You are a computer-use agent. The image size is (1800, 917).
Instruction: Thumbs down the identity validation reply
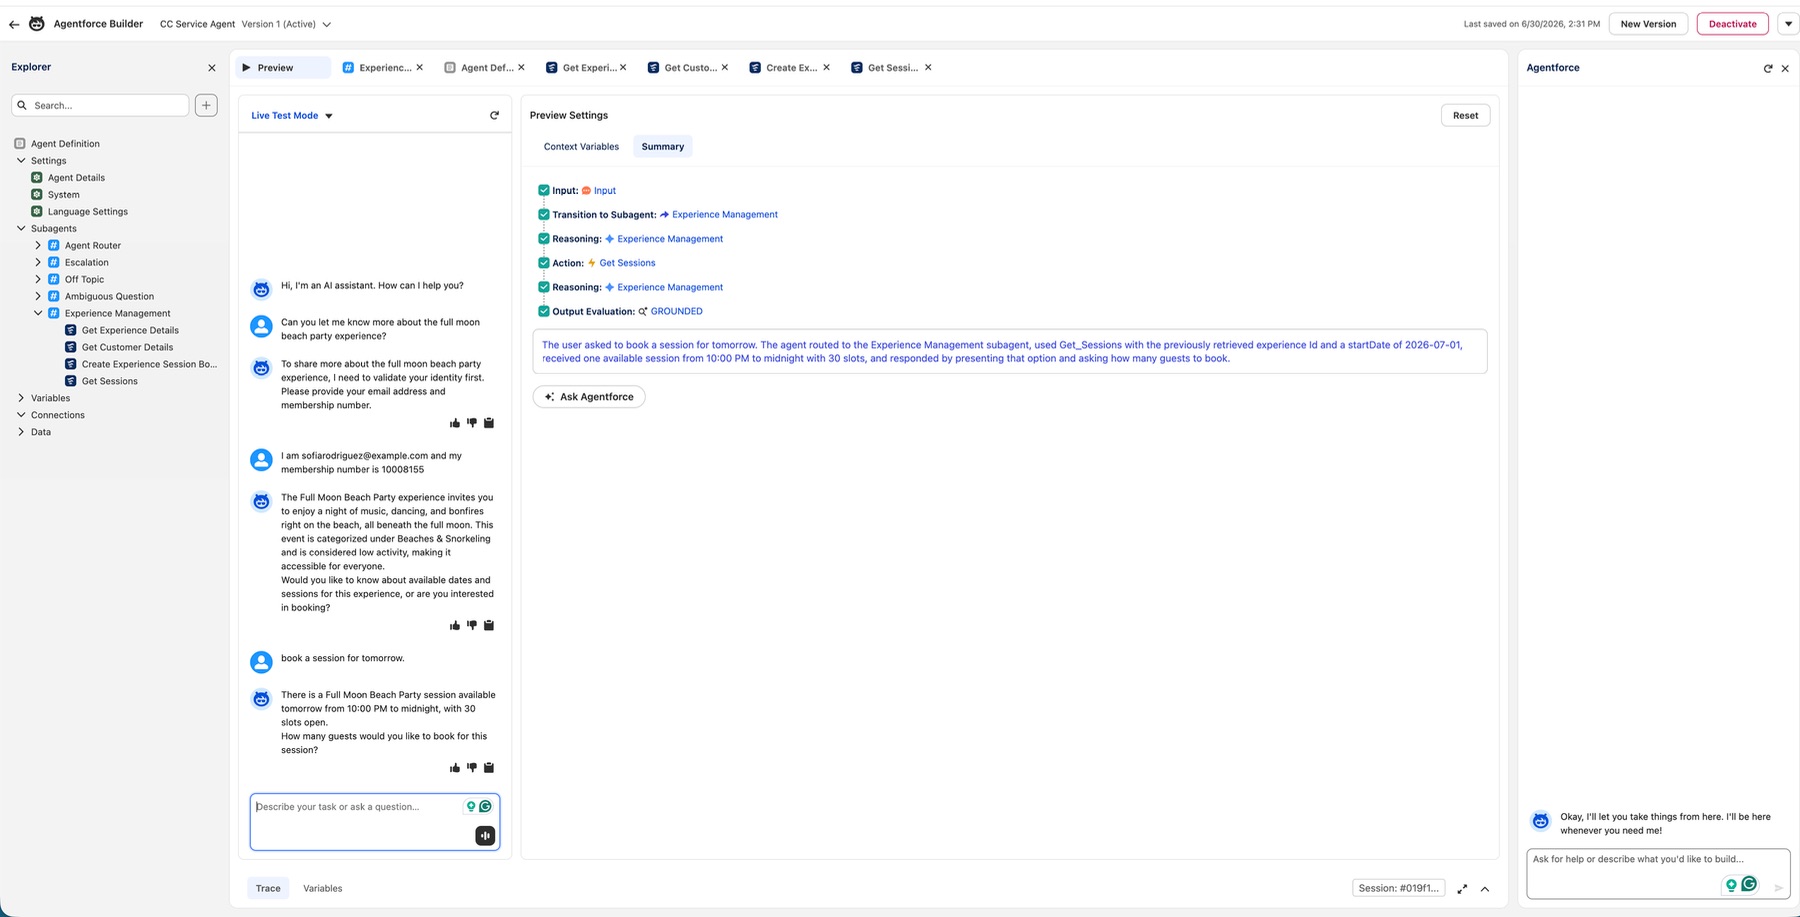(x=472, y=423)
